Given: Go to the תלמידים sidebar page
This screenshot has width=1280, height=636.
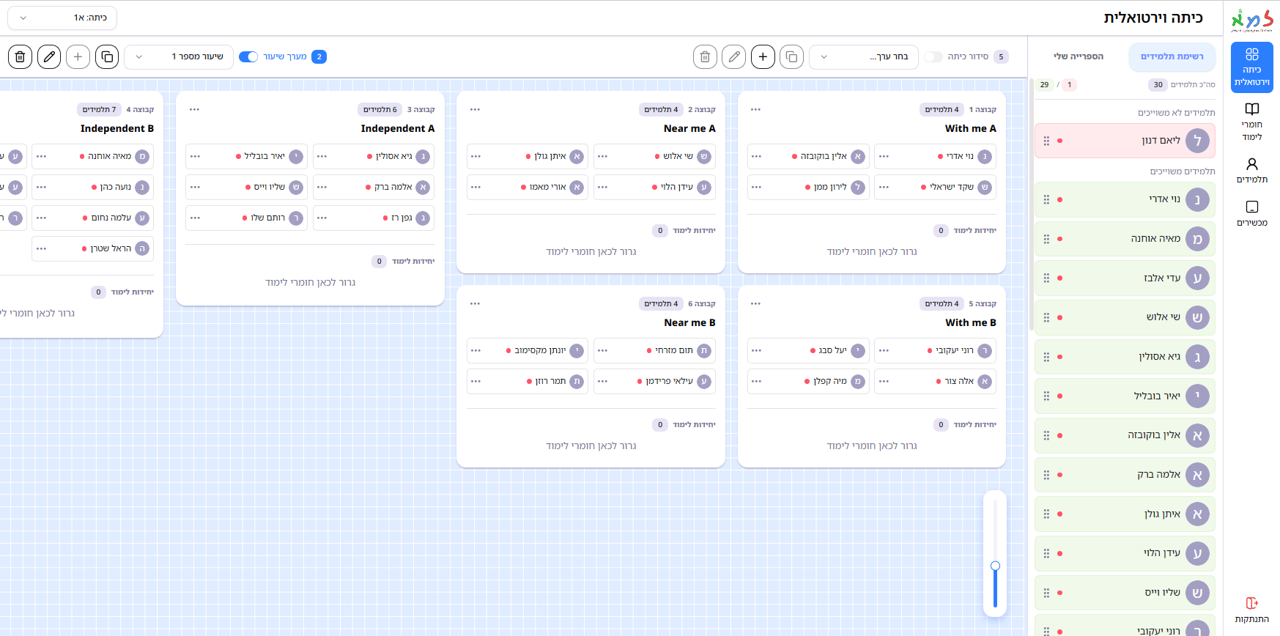Looking at the screenshot, I should click(x=1251, y=170).
